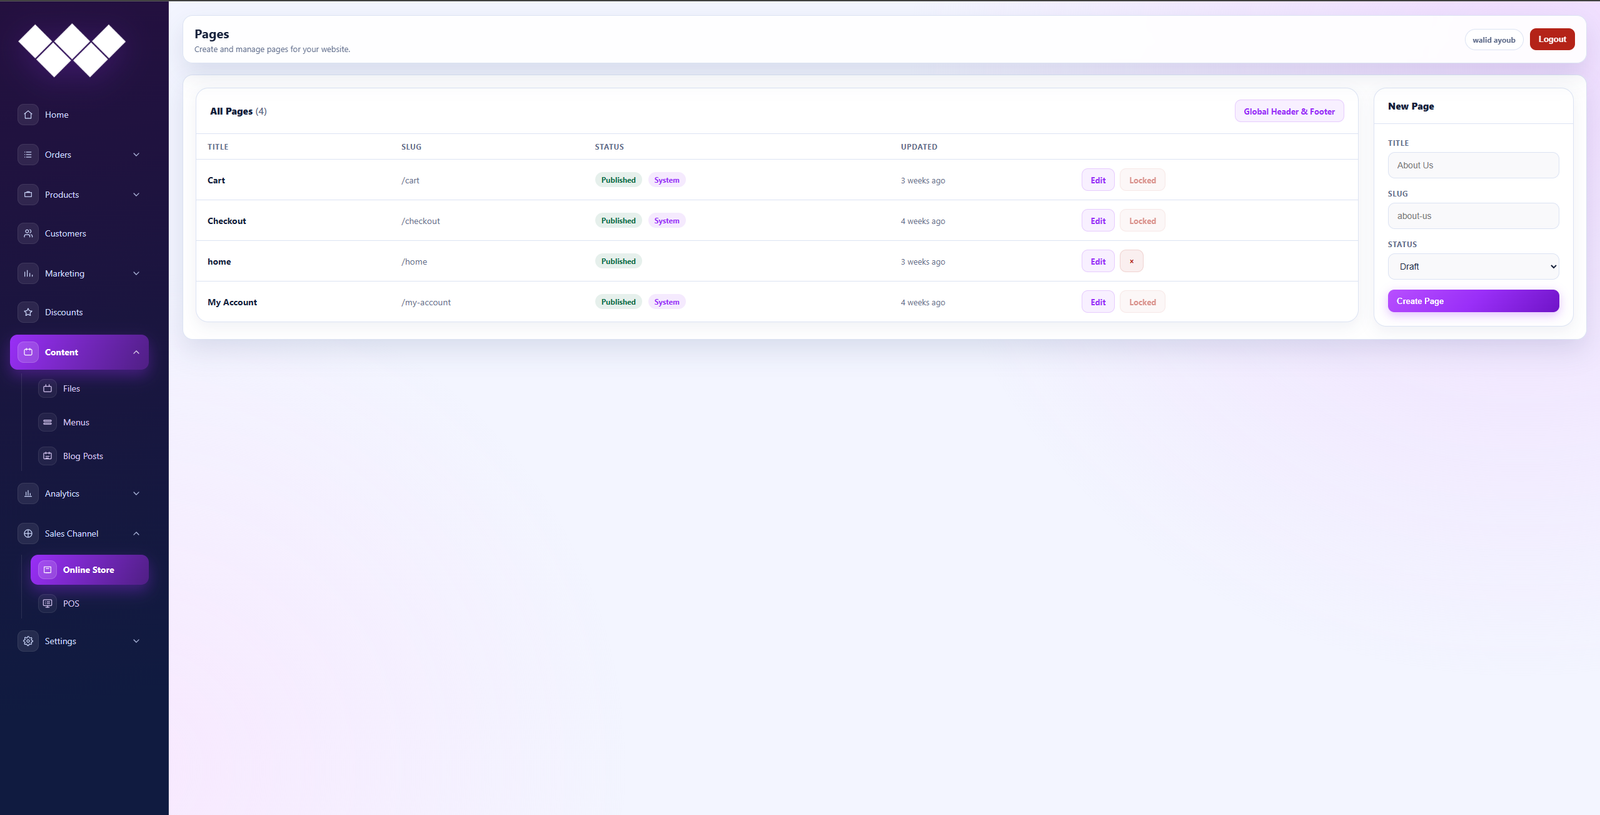
Task: Click the Discounts star icon
Action: 28,313
